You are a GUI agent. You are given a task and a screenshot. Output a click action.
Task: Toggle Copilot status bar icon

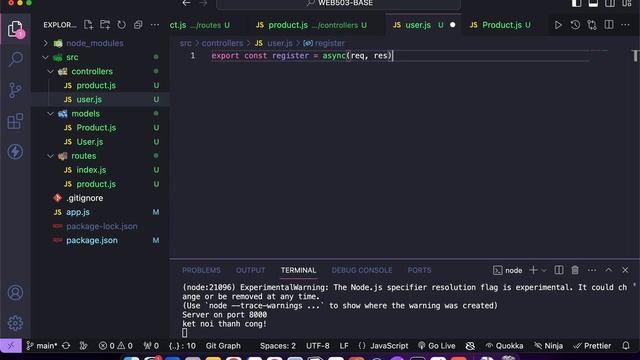(x=470, y=346)
